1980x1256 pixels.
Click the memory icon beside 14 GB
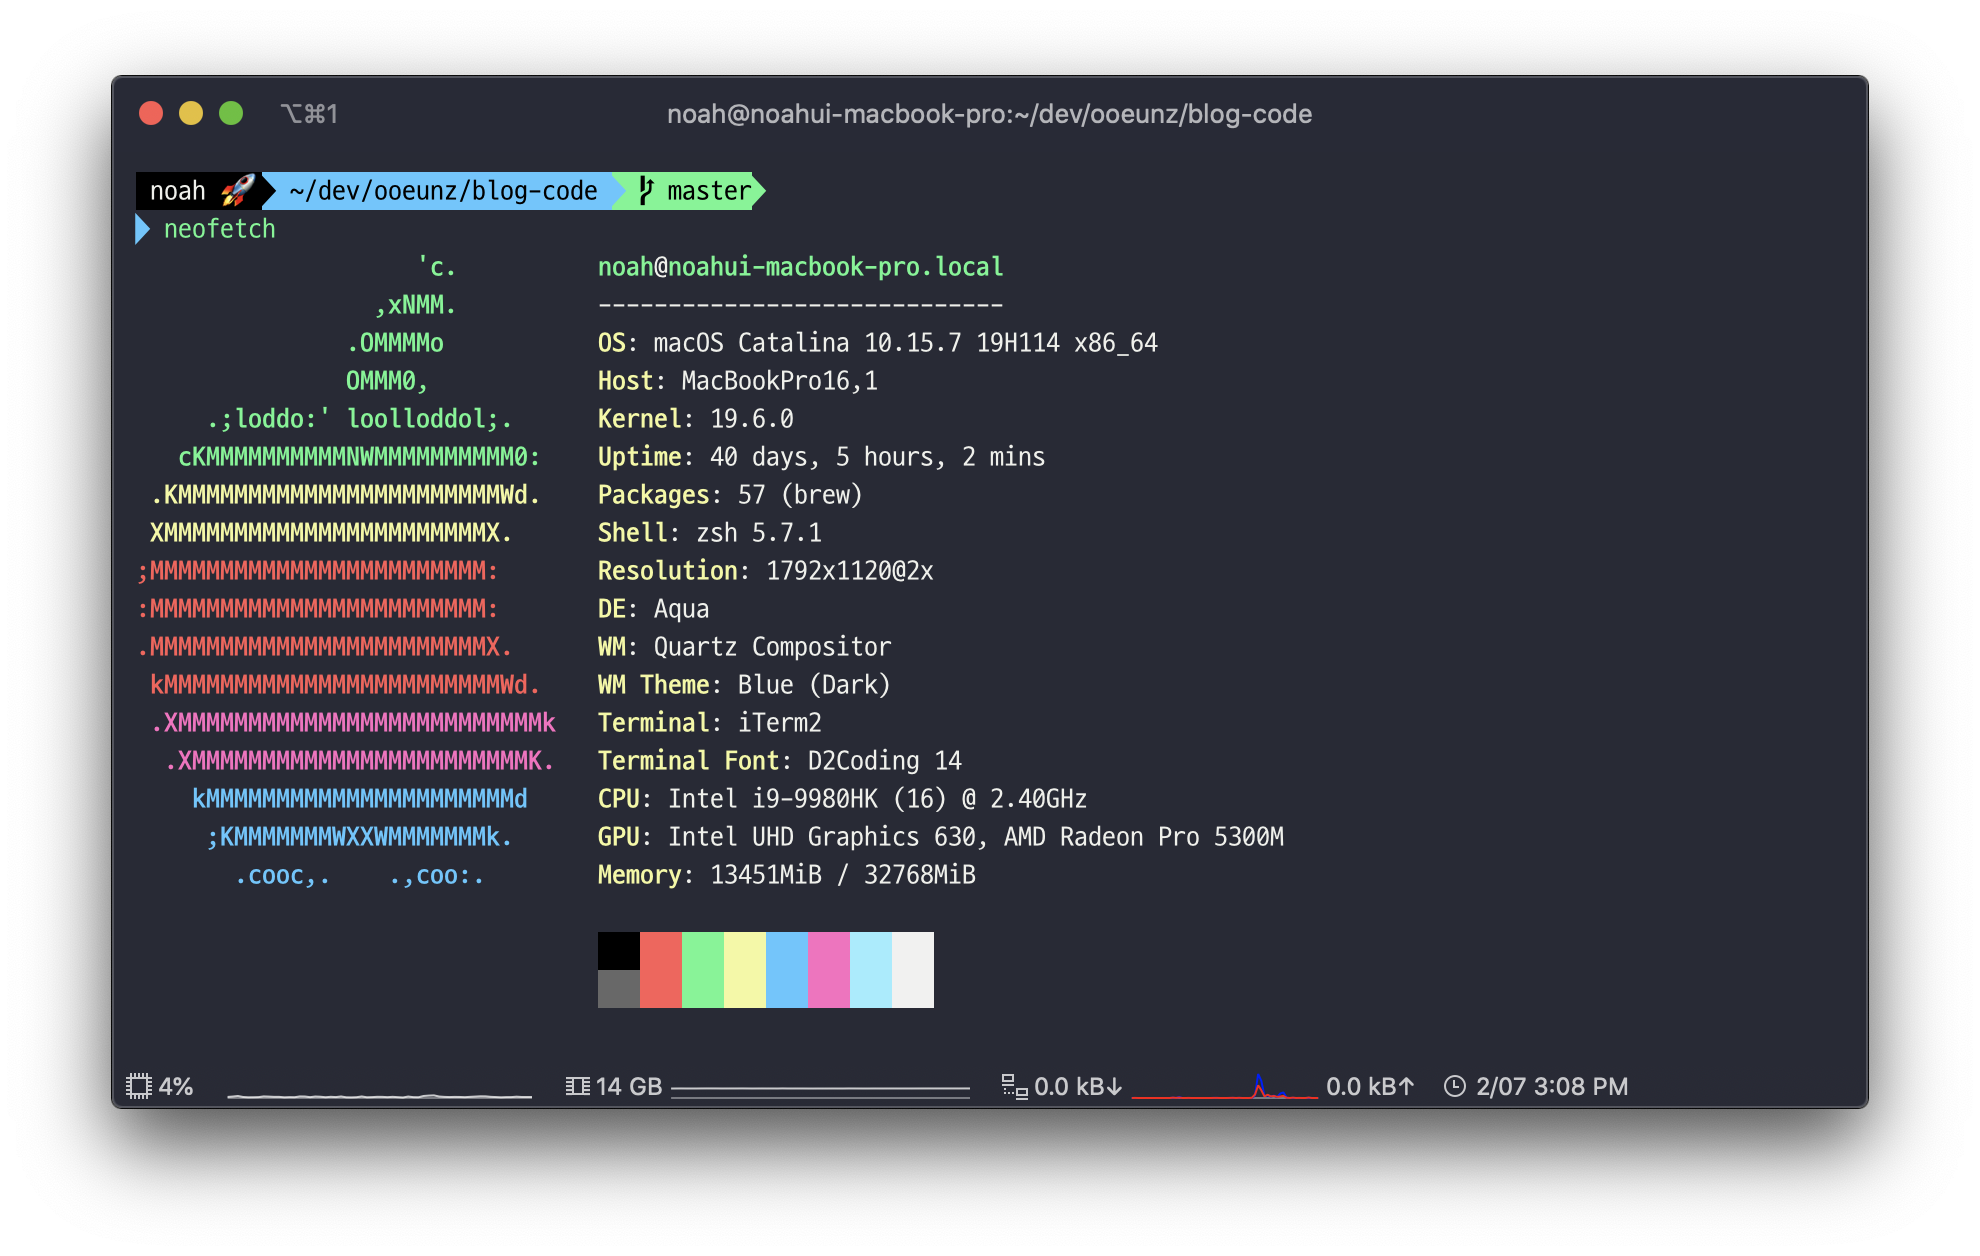(577, 1086)
